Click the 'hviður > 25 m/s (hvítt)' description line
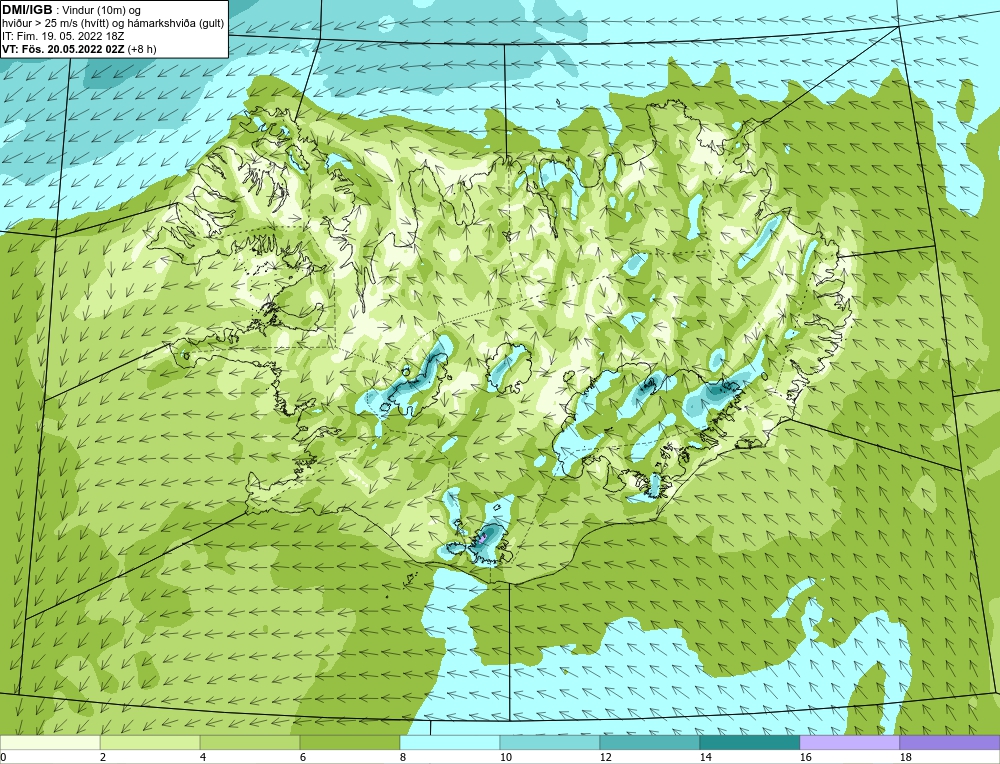This screenshot has height=764, width=1000. (113, 24)
